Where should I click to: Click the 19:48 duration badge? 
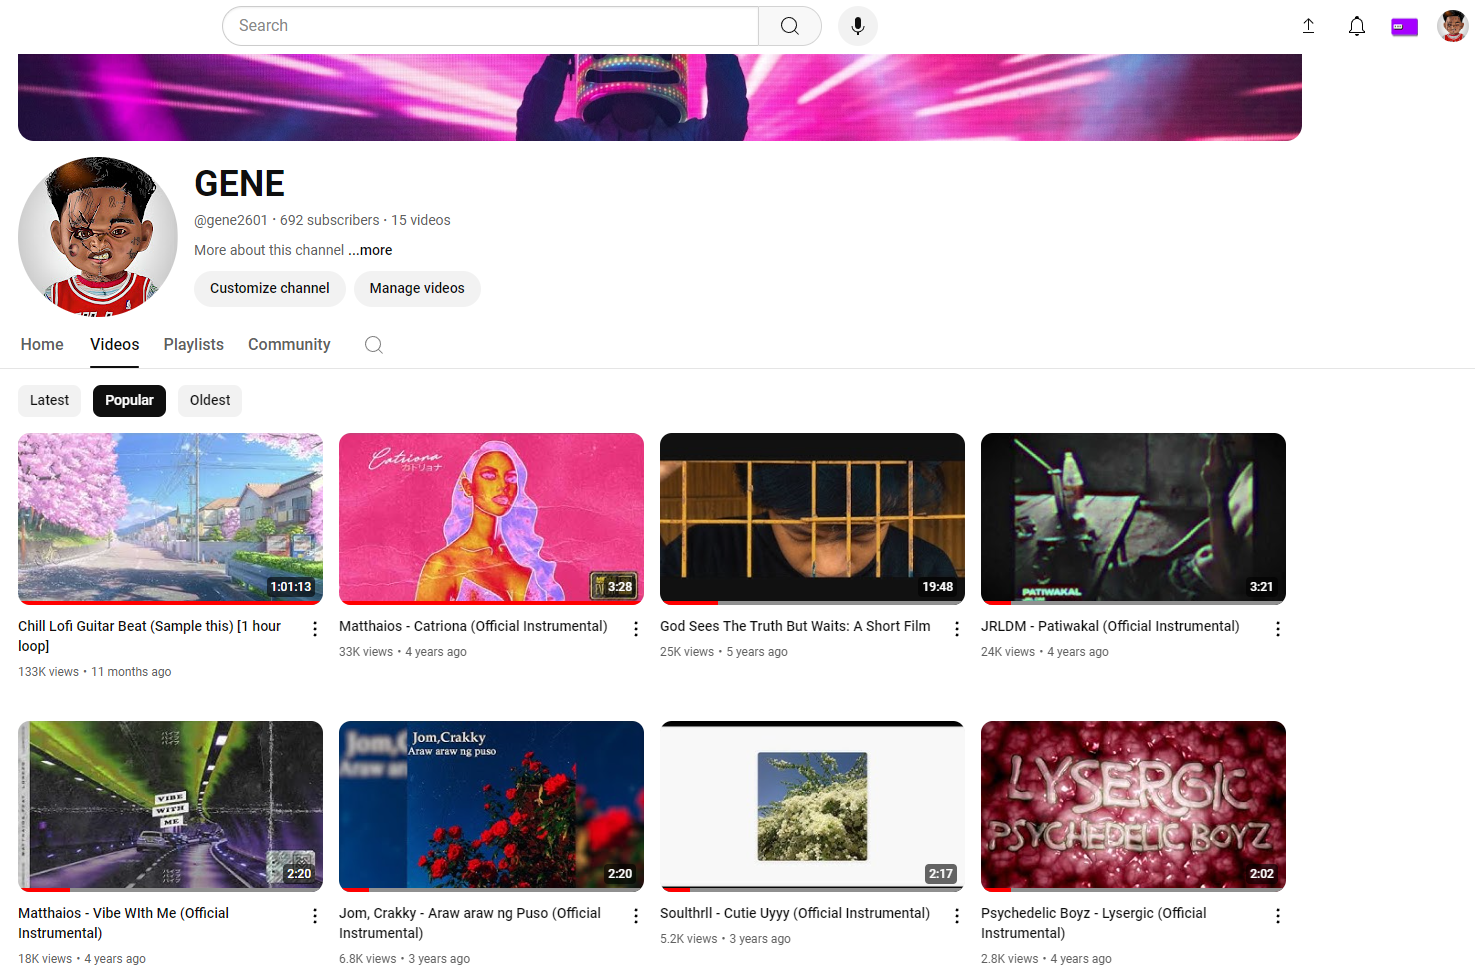pos(938,587)
